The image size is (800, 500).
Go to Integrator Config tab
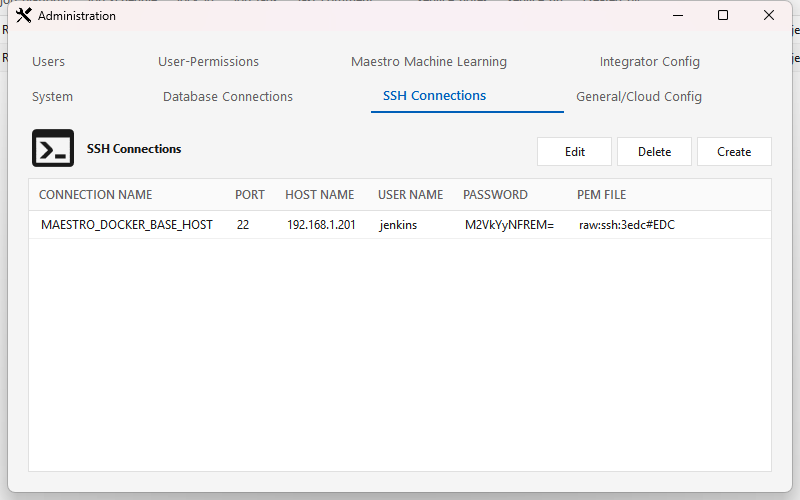(x=649, y=62)
